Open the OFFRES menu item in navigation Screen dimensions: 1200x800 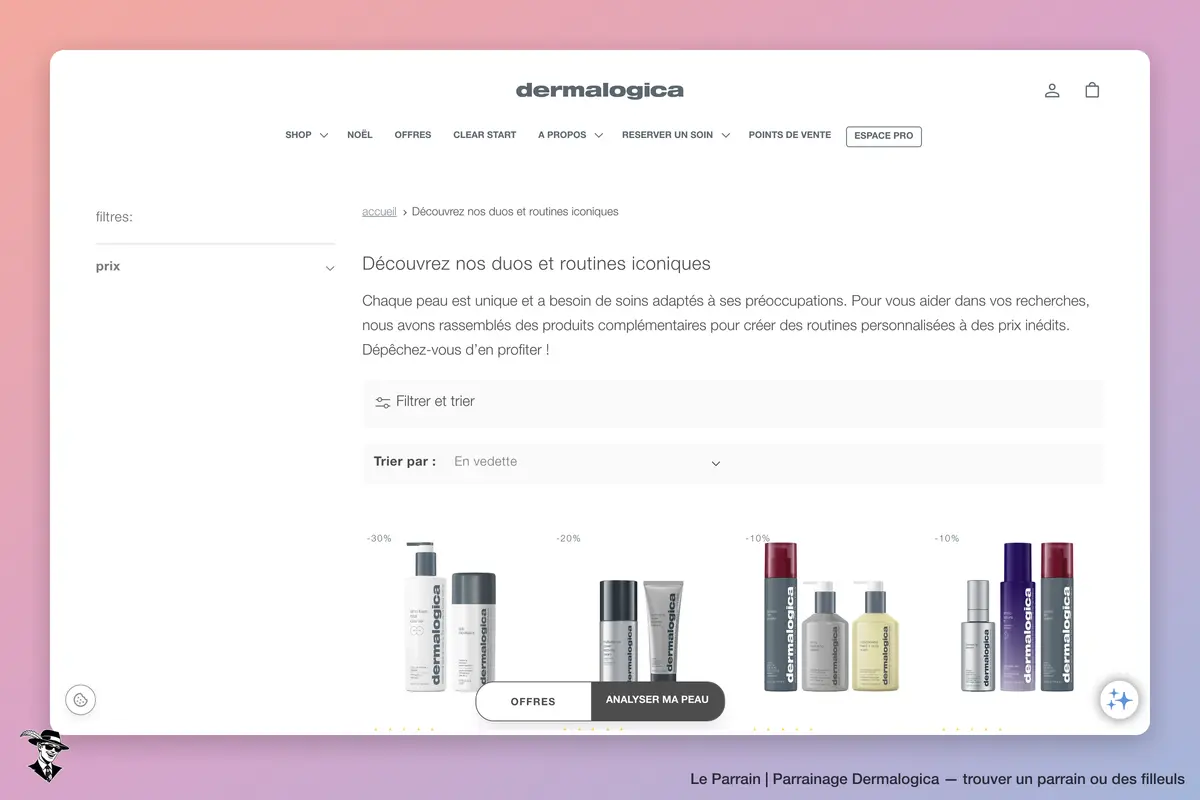pyautogui.click(x=413, y=135)
